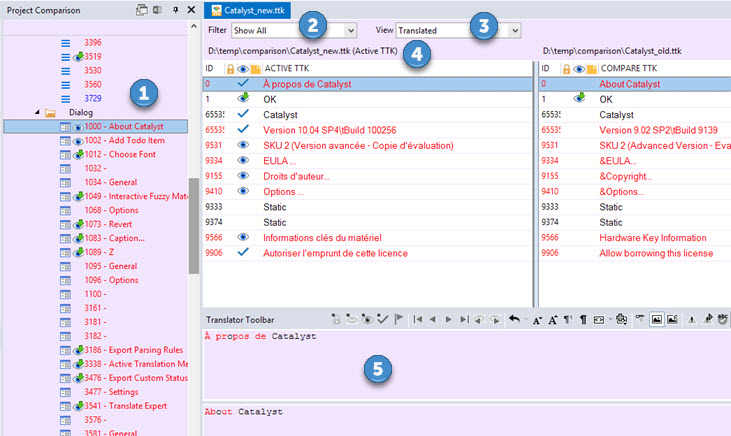Click the tree scrollbar up arrow
This screenshot has width=731, height=436.
point(194,27)
